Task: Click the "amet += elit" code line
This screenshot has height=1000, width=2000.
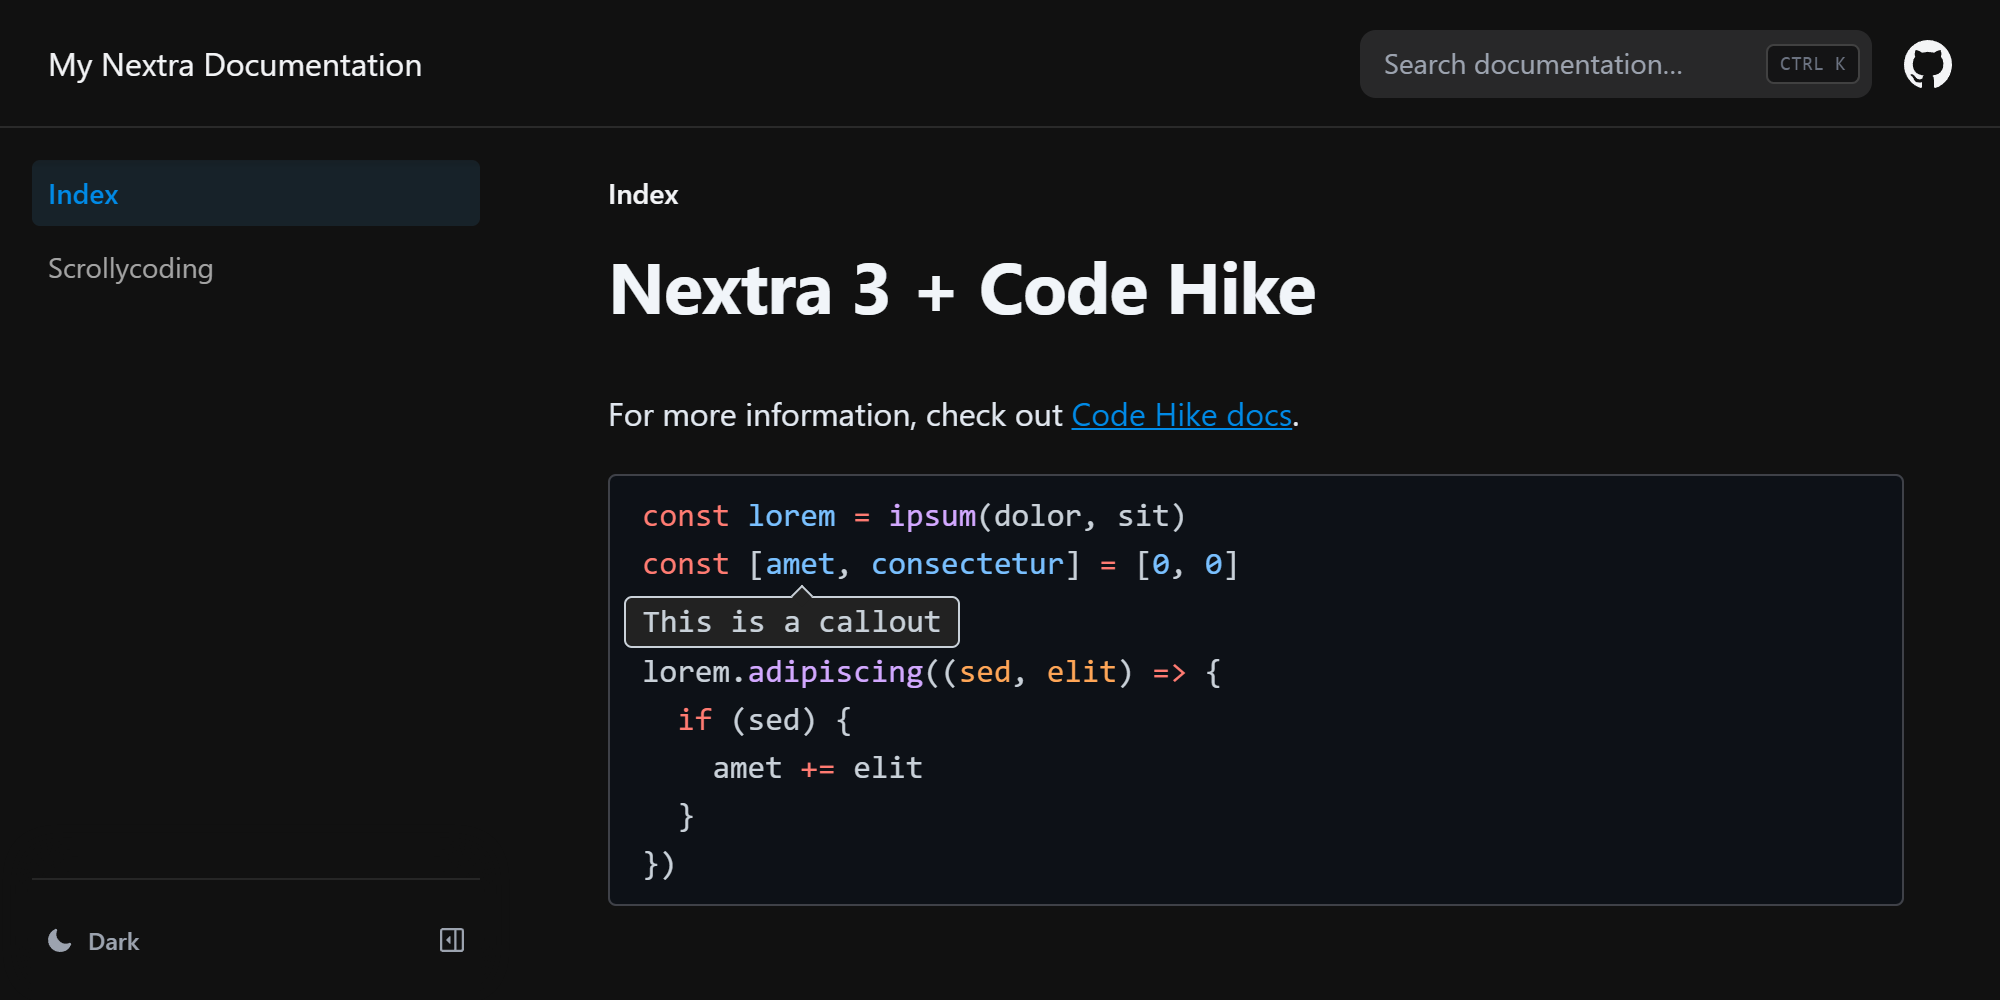Action: [x=817, y=768]
